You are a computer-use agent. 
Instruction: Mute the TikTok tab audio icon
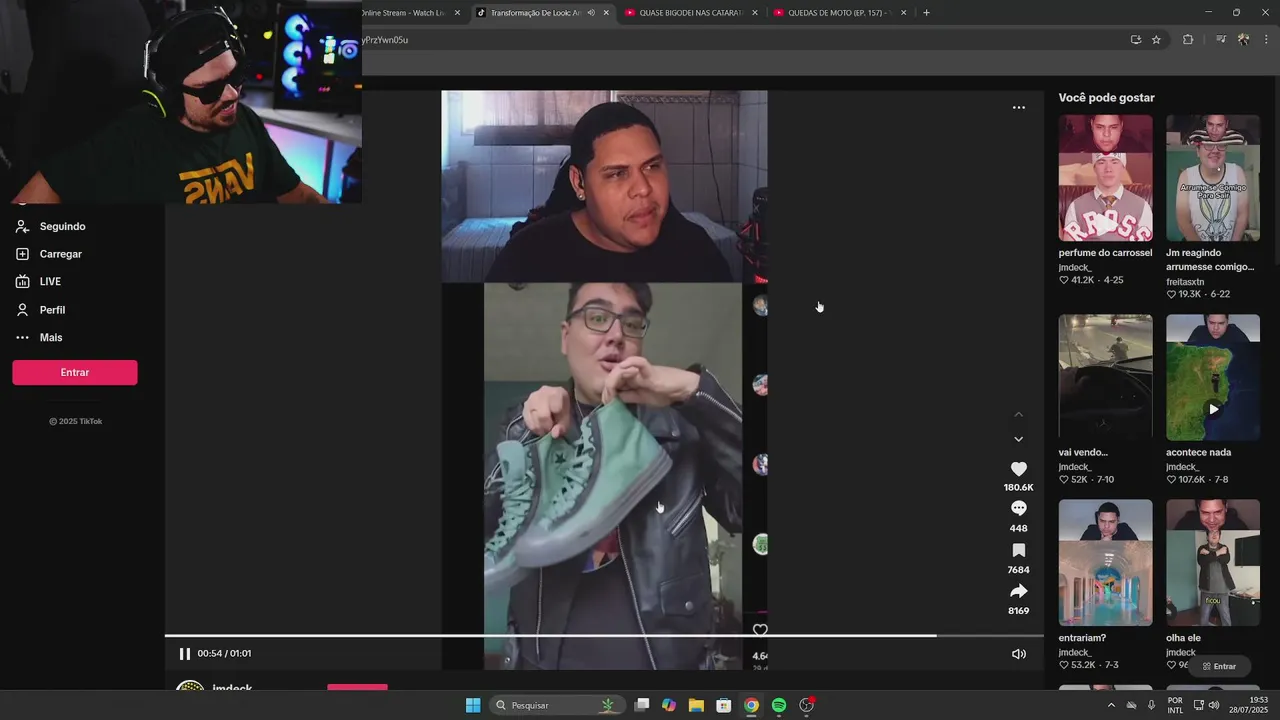(x=591, y=13)
